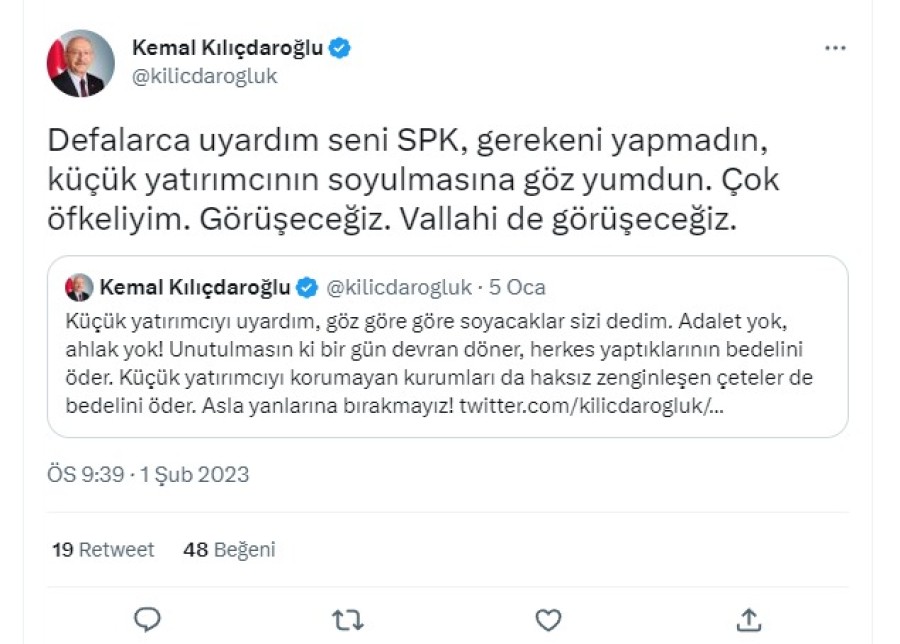Click the @kilicdarogluk handle under the name
Viewport: 900px width, 644px height.
coord(205,76)
